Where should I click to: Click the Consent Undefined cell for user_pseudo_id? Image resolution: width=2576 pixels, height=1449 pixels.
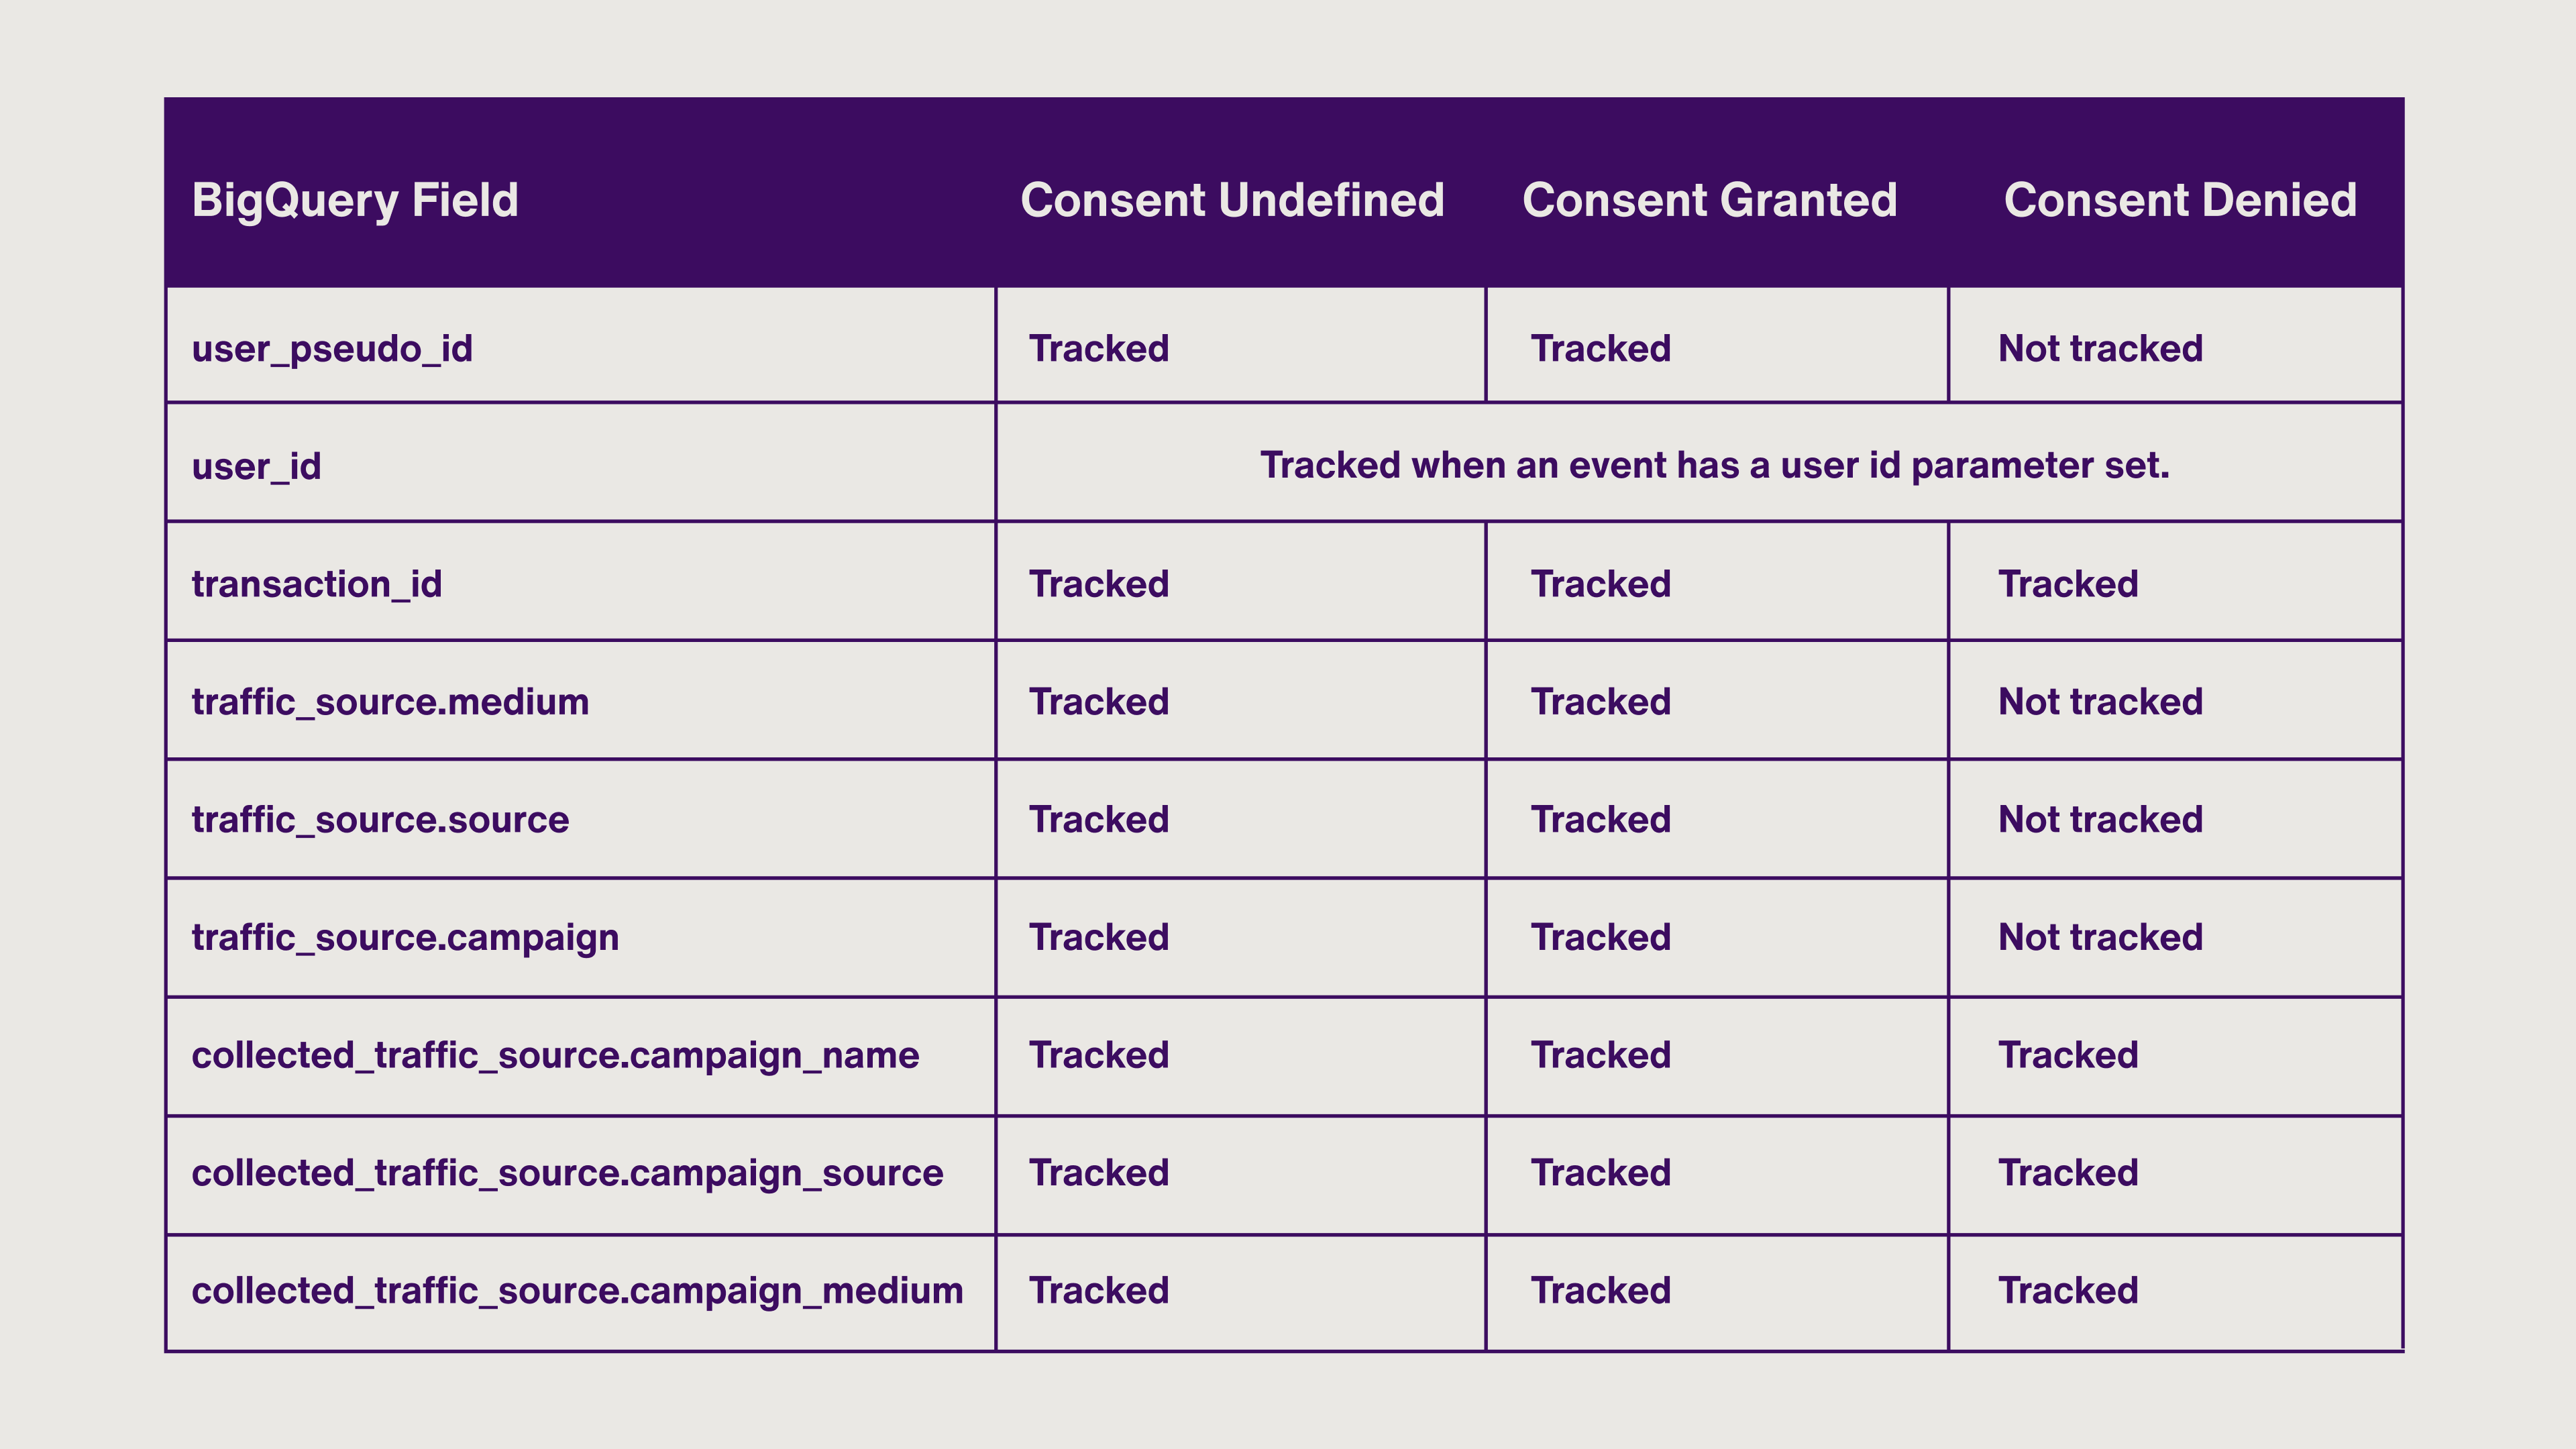click(1099, 349)
